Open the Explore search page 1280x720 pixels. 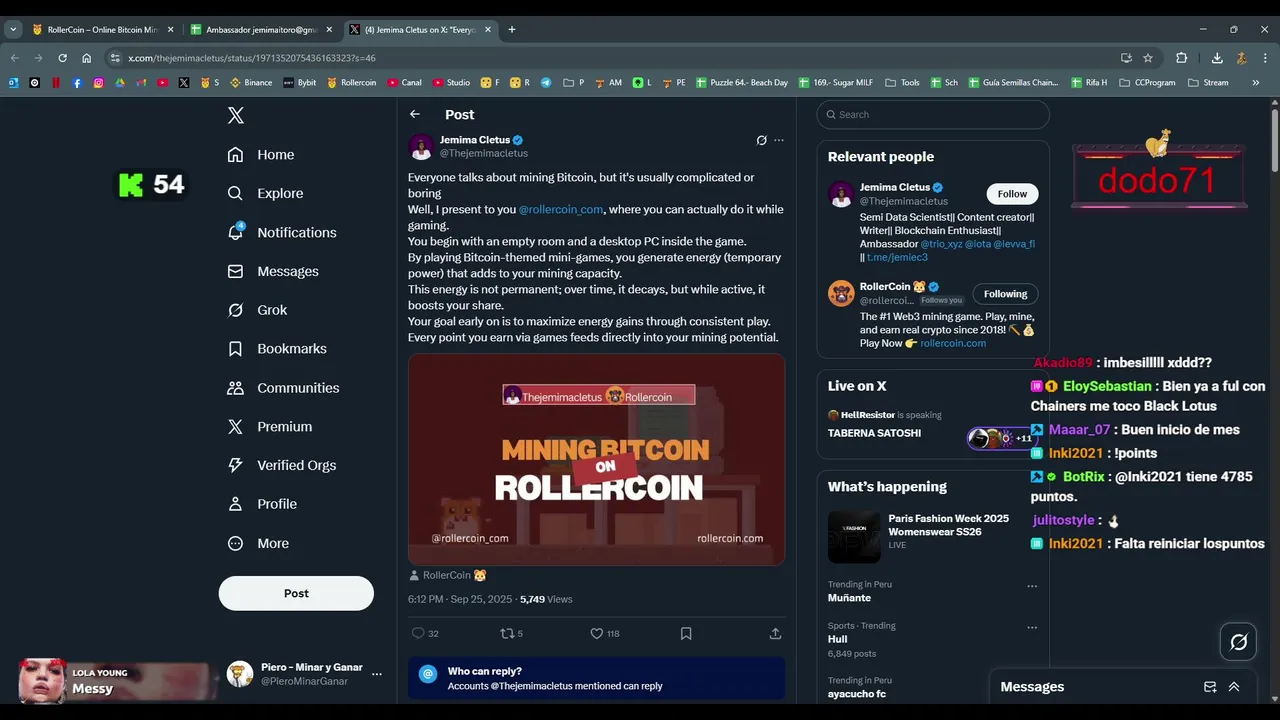(x=265, y=193)
